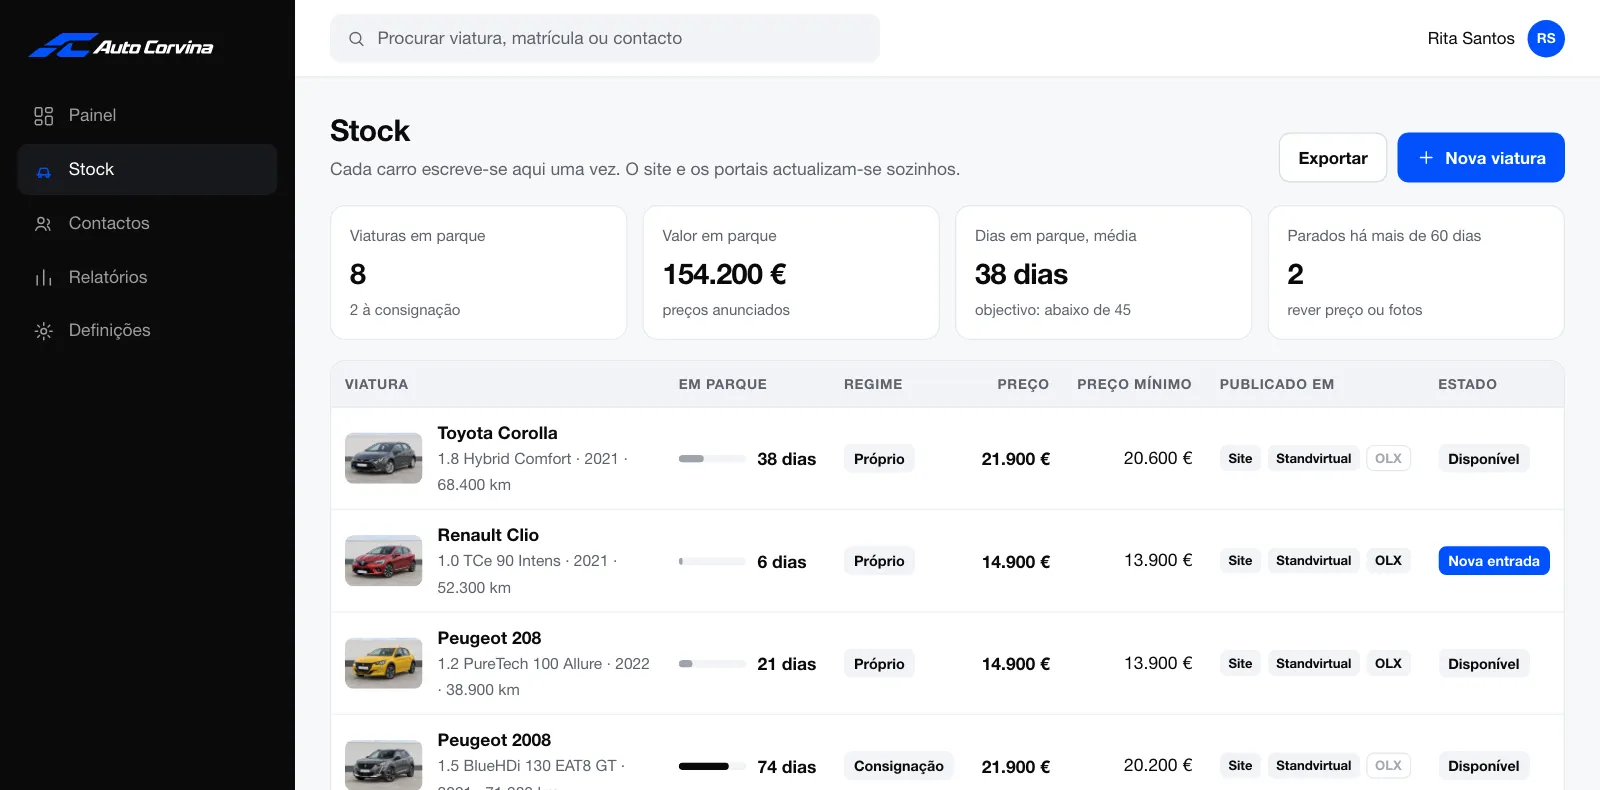Disable OLX publication for Renault Clio

(1388, 561)
